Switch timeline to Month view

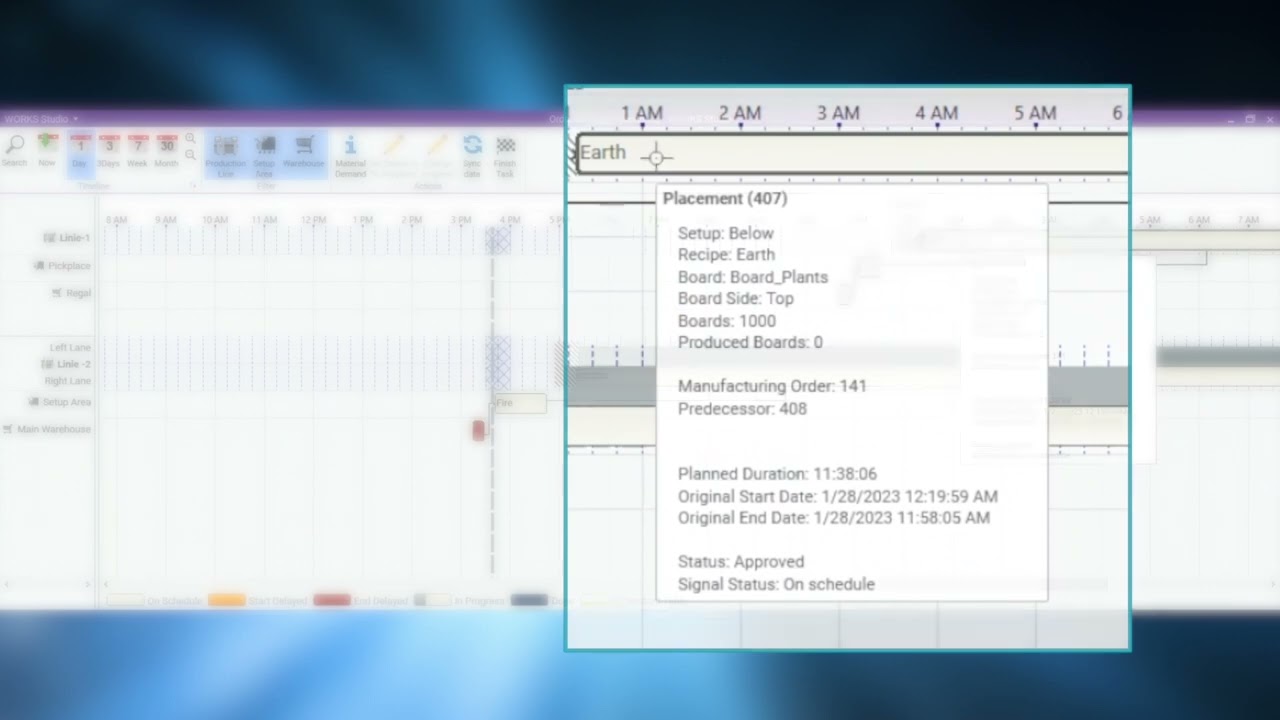tap(166, 150)
